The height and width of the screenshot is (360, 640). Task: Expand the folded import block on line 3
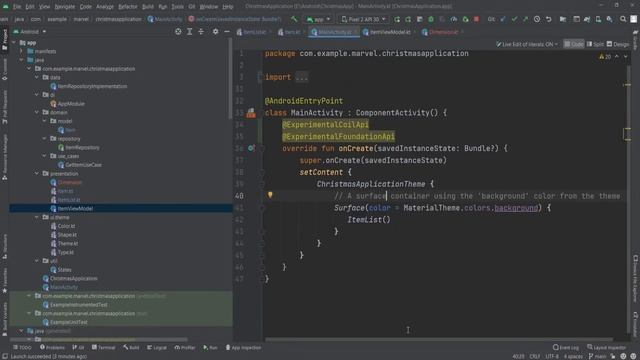tap(302, 77)
